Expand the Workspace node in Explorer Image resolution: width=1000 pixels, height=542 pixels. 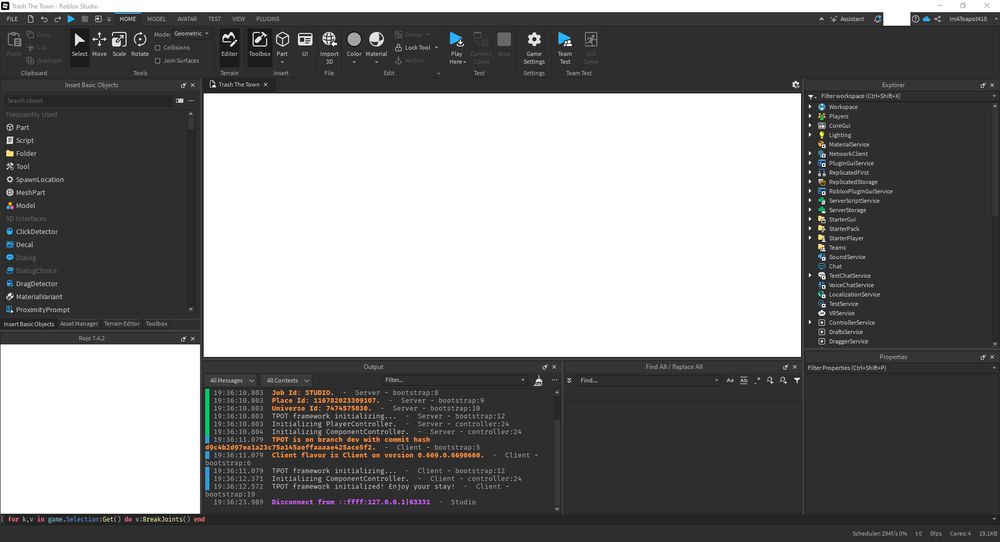tap(811, 107)
